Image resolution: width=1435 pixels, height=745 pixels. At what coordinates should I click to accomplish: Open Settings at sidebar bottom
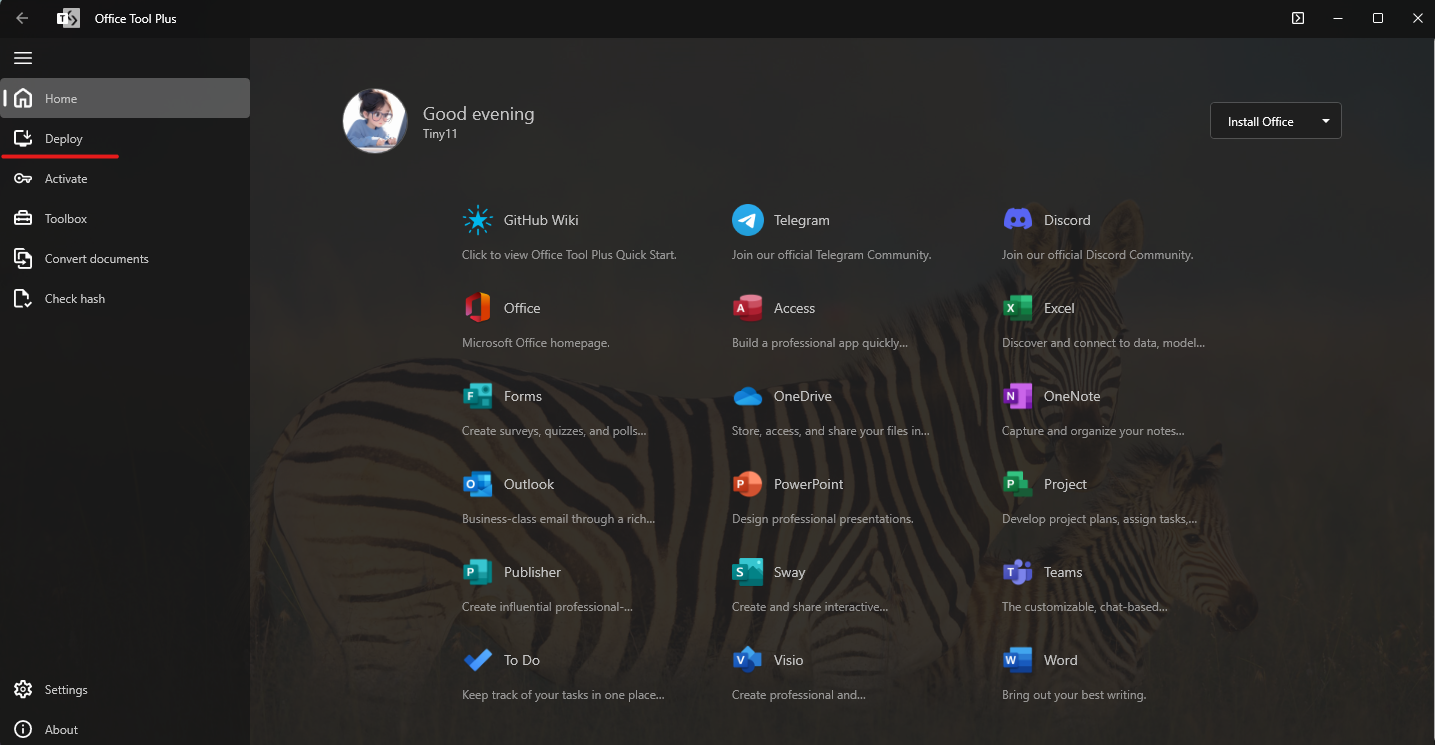(66, 690)
